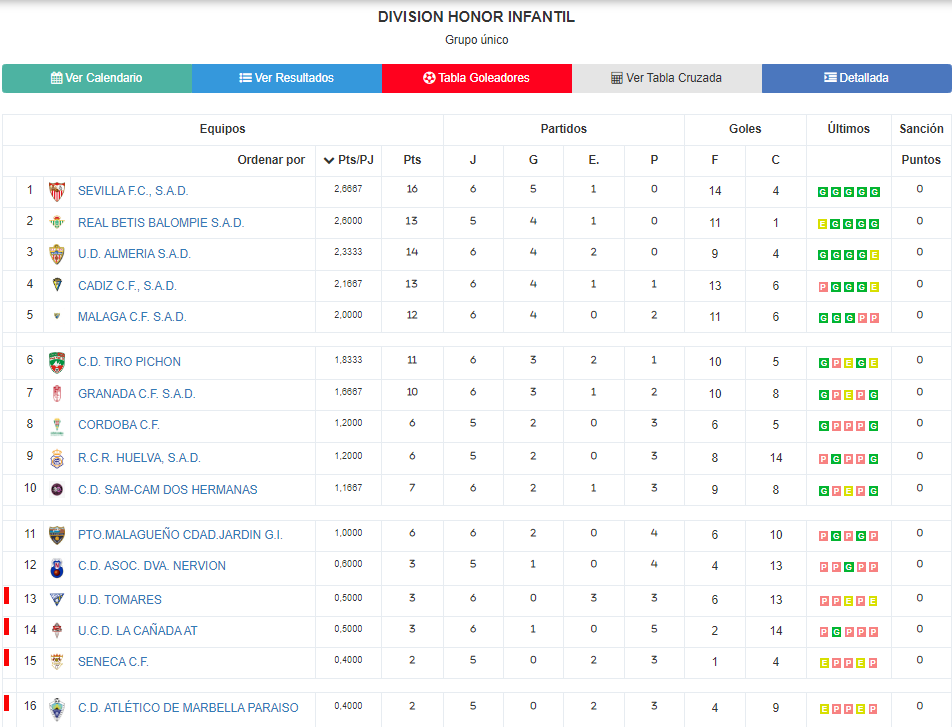Image resolution: width=952 pixels, height=727 pixels.
Task: Click Sevilla's first green G result badge
Action: tap(823, 192)
